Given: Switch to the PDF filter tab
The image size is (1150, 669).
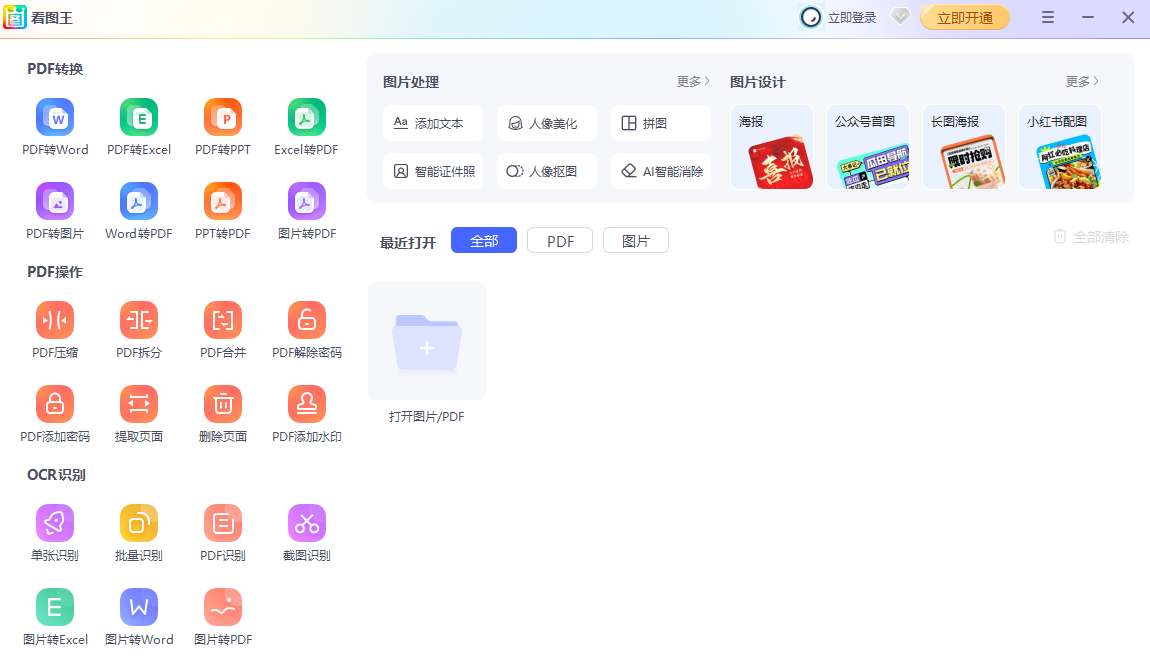Looking at the screenshot, I should (x=559, y=240).
